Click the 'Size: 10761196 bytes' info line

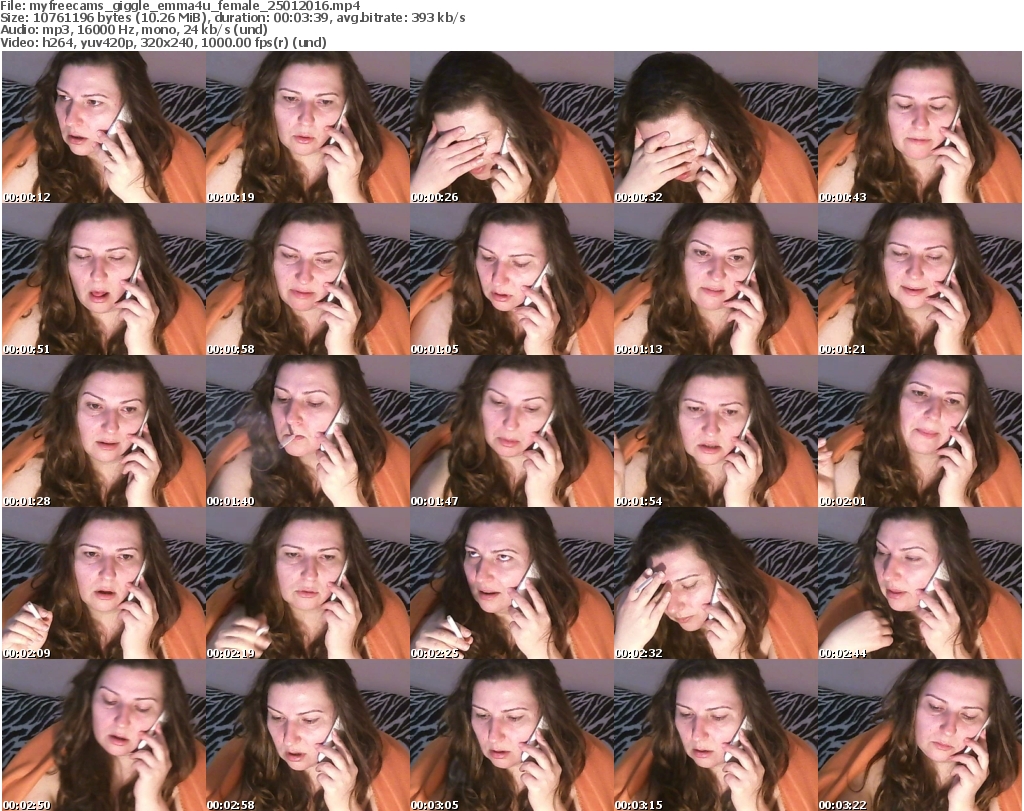tap(233, 18)
